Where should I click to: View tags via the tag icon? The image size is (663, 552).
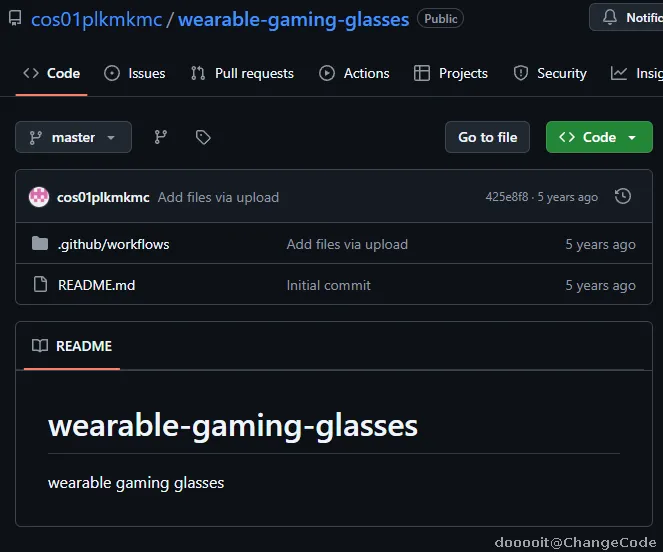(203, 137)
